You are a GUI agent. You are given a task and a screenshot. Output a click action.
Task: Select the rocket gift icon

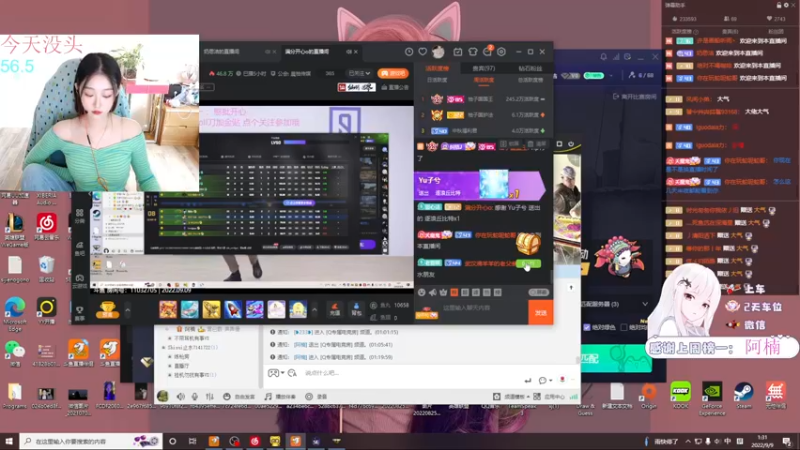coord(233,309)
